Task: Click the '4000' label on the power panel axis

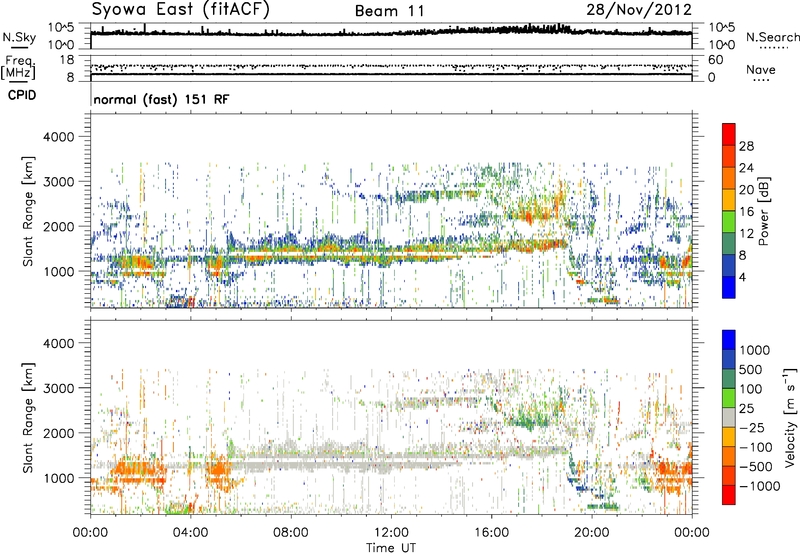Action: point(58,137)
